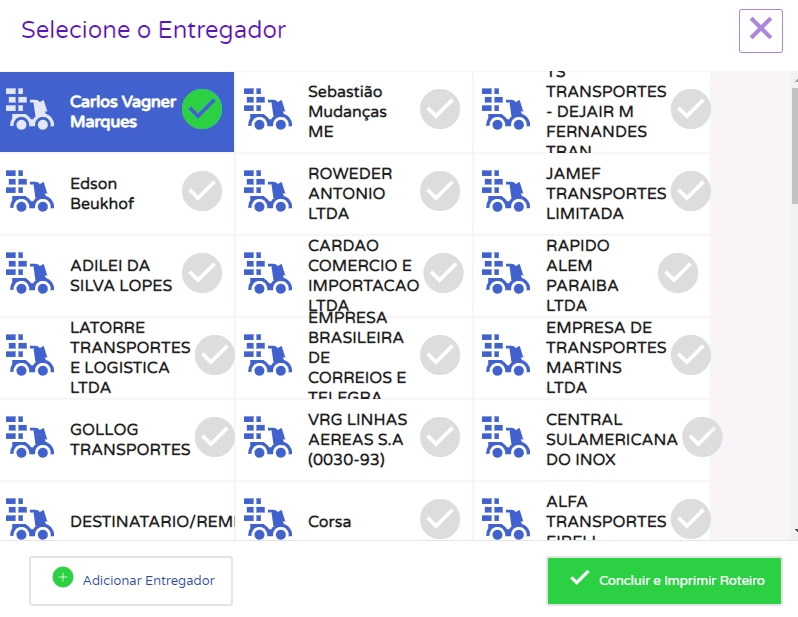
Task: Select the DESTINATARIO/REMETENTE entry
Action: (x=150, y=521)
